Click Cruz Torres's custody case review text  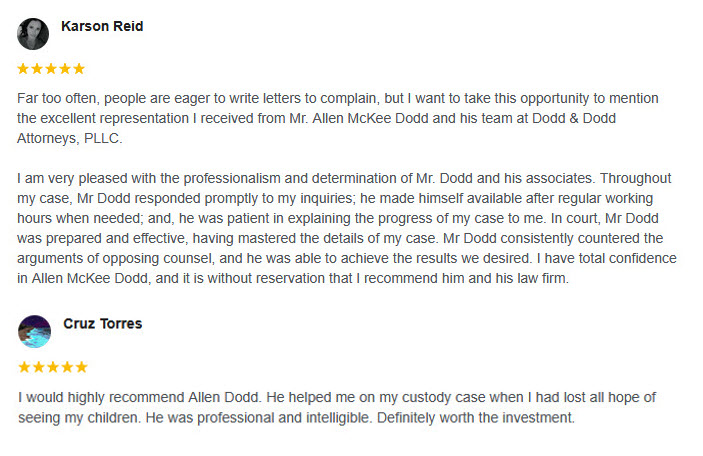point(337,407)
